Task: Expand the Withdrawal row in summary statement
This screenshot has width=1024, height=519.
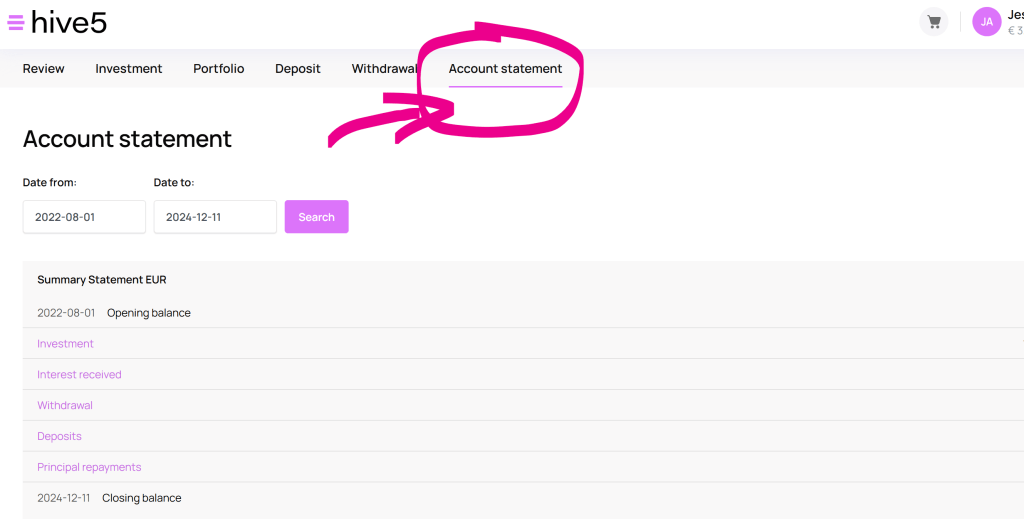Action: (x=65, y=406)
